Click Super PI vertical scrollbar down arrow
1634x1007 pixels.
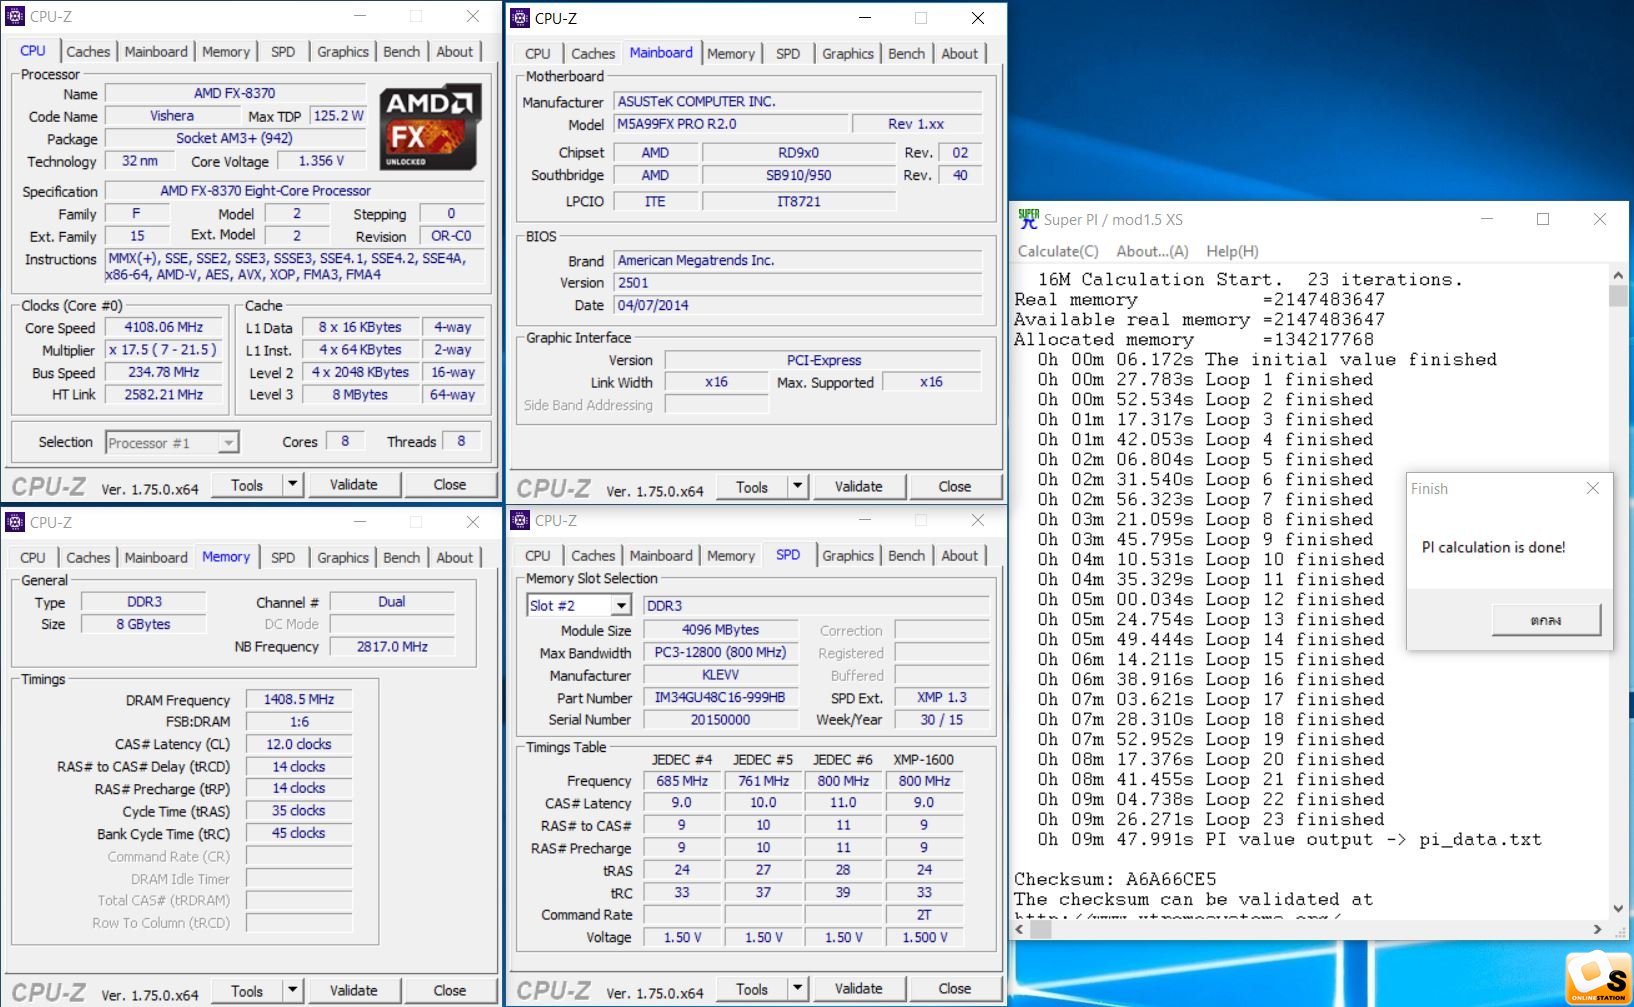tap(1618, 909)
